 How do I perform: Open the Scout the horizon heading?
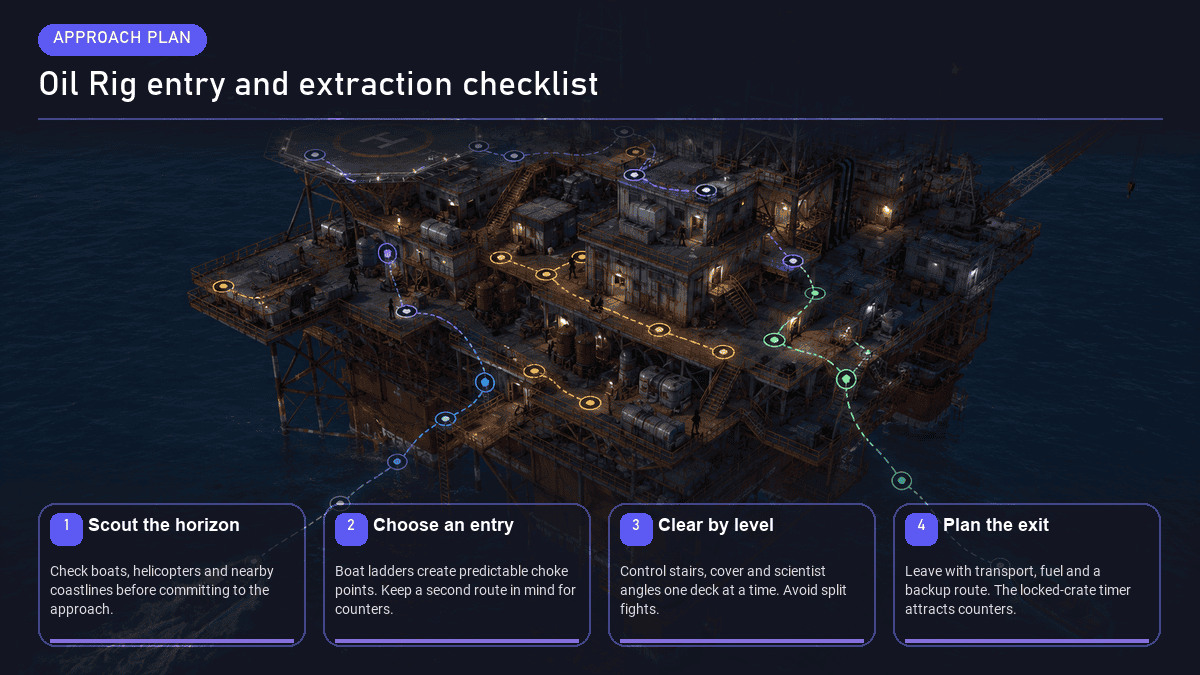coord(164,525)
